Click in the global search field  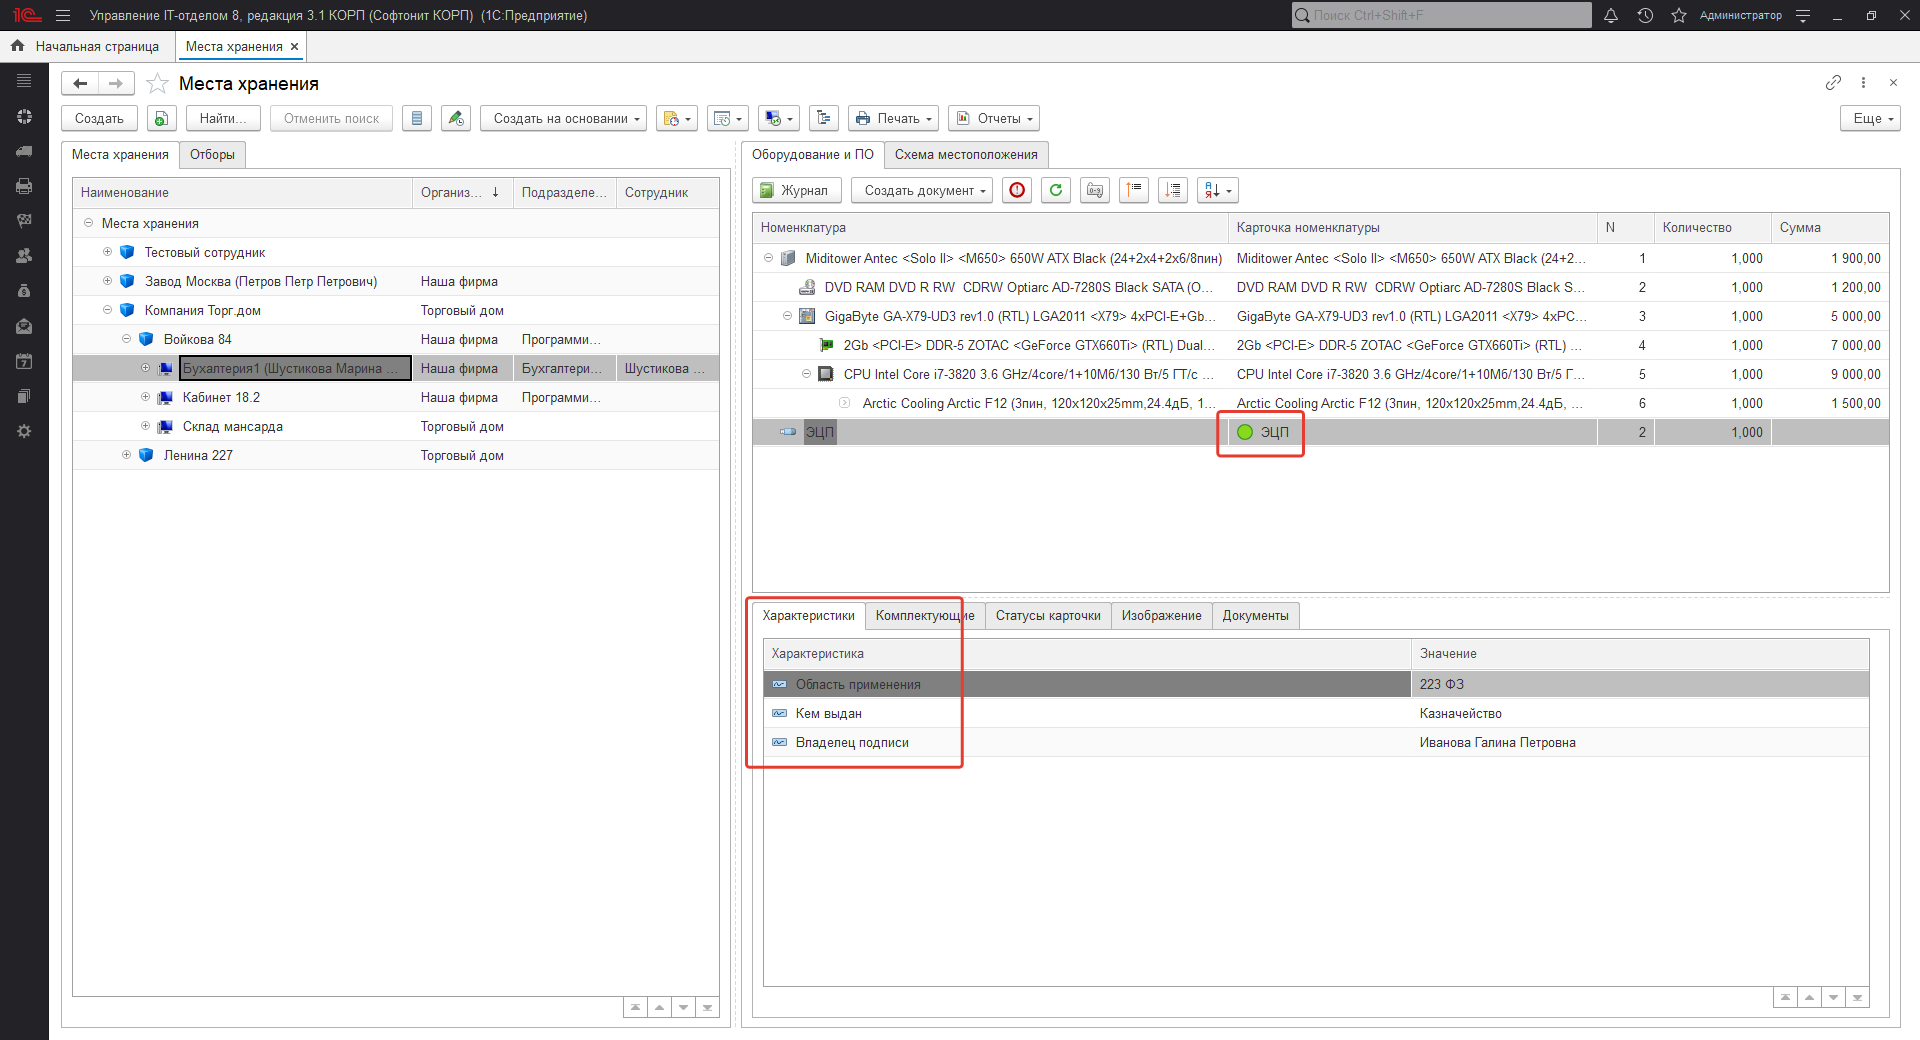1440,15
